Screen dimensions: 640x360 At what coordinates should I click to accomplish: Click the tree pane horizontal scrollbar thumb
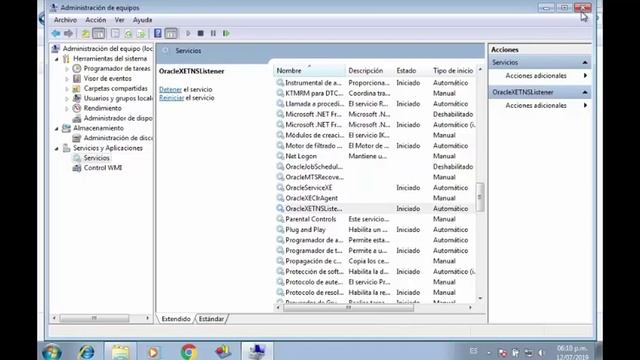coord(94,318)
